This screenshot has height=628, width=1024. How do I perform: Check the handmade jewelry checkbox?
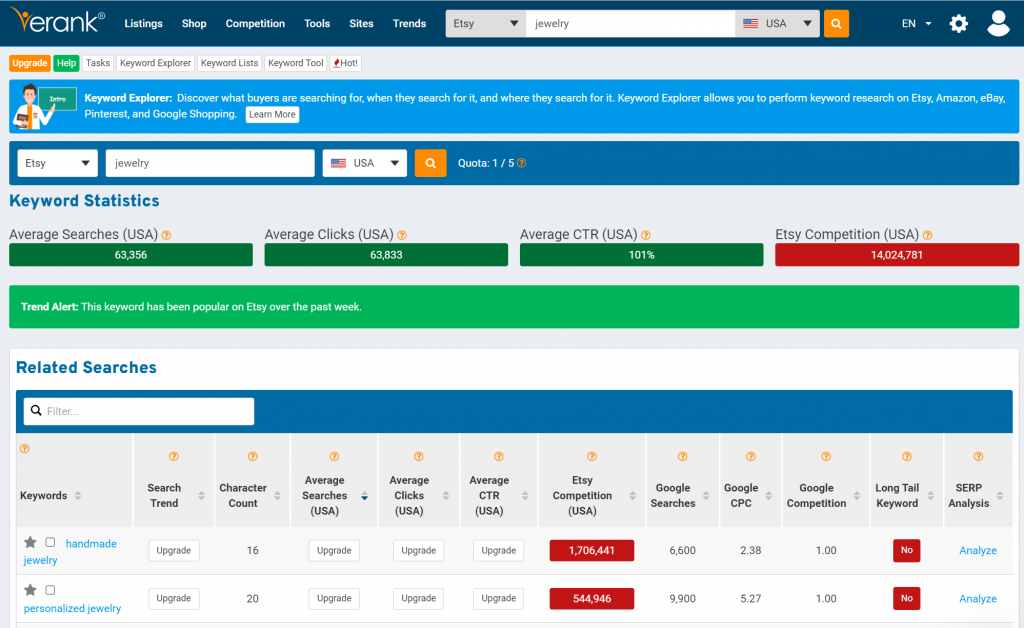click(50, 542)
